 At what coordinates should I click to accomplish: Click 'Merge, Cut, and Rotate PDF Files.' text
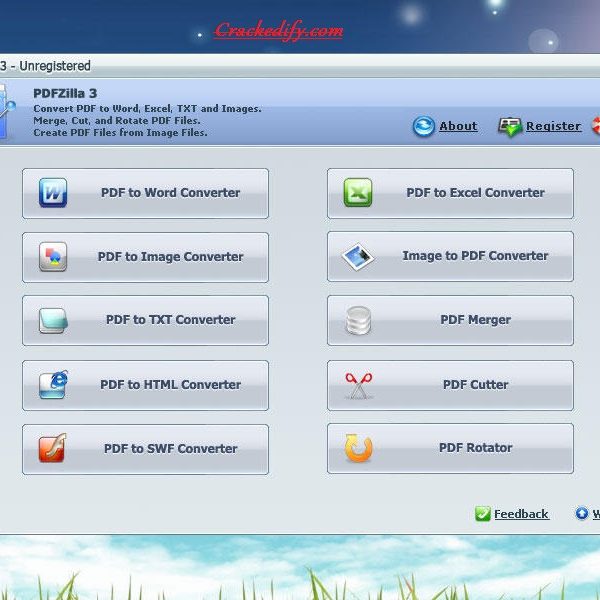point(117,121)
